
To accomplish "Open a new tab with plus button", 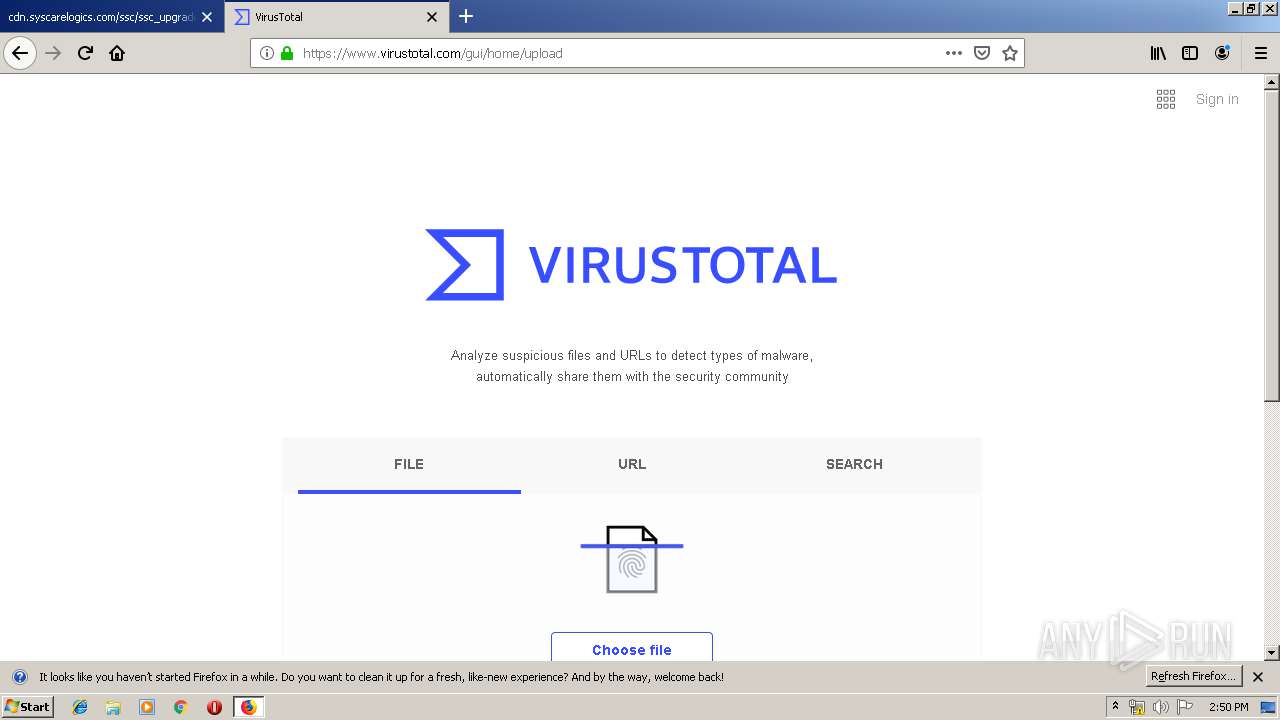I will (466, 16).
